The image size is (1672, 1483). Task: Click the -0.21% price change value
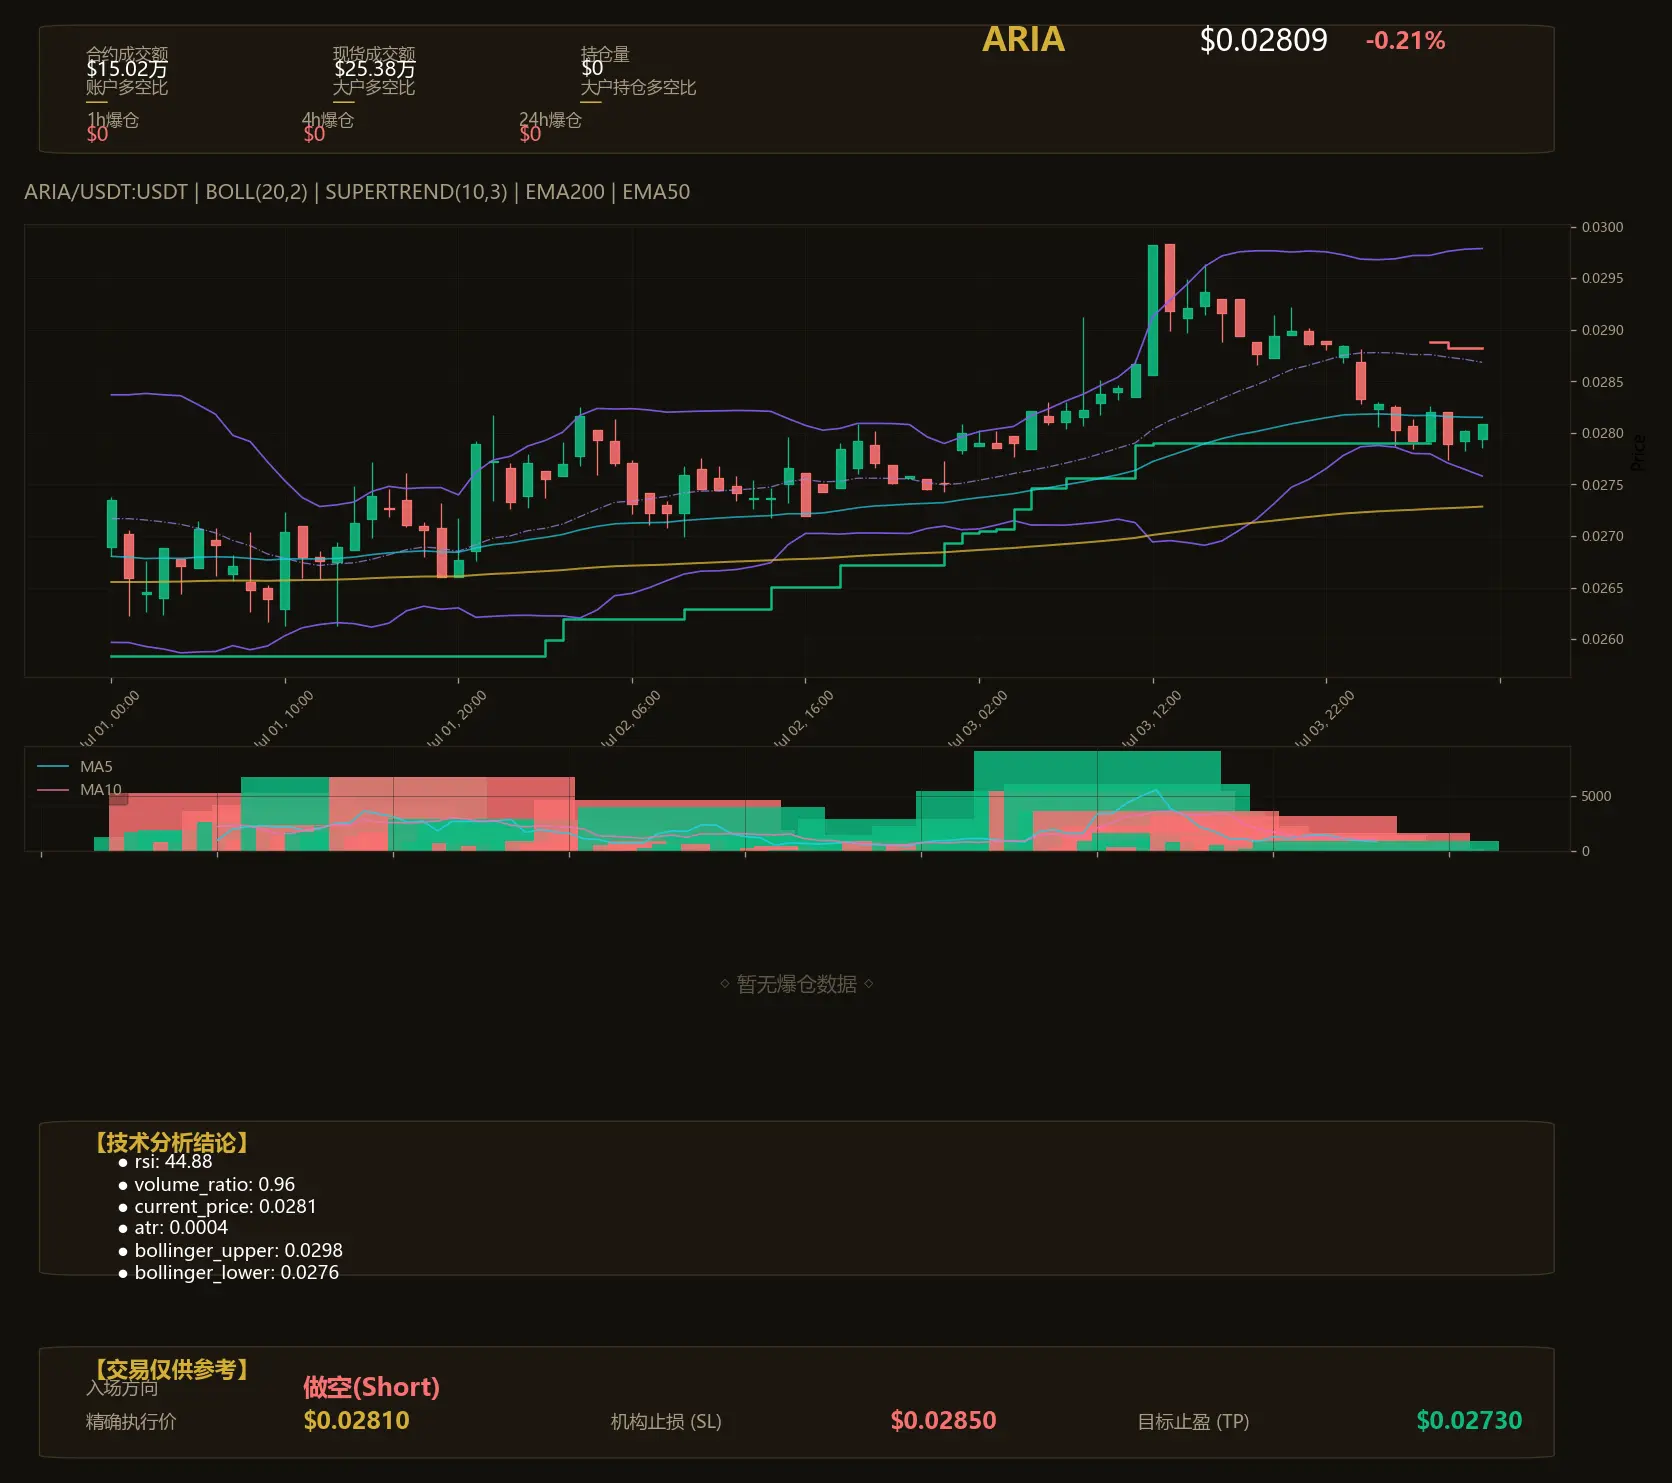pos(1405,41)
